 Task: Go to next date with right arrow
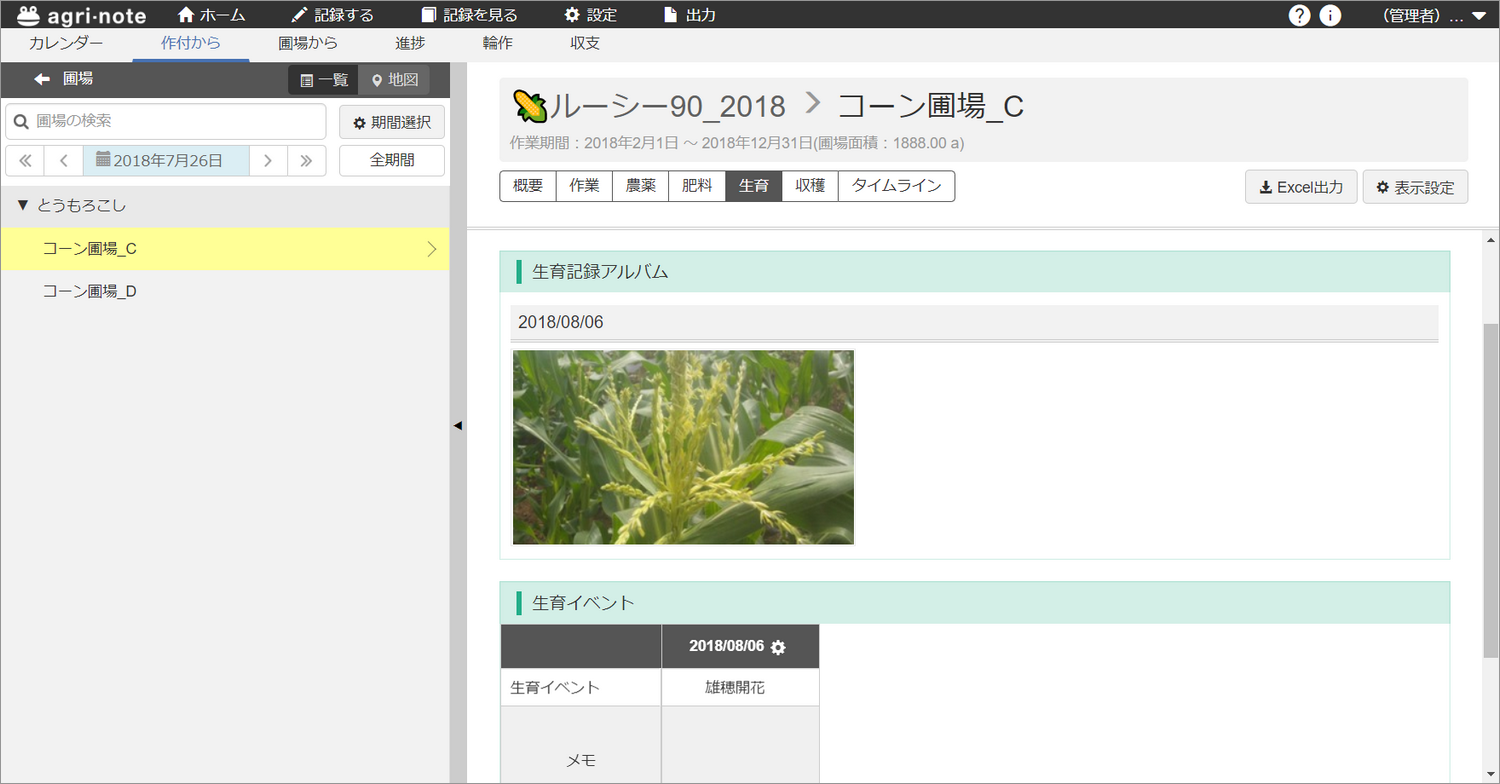pyautogui.click(x=268, y=160)
